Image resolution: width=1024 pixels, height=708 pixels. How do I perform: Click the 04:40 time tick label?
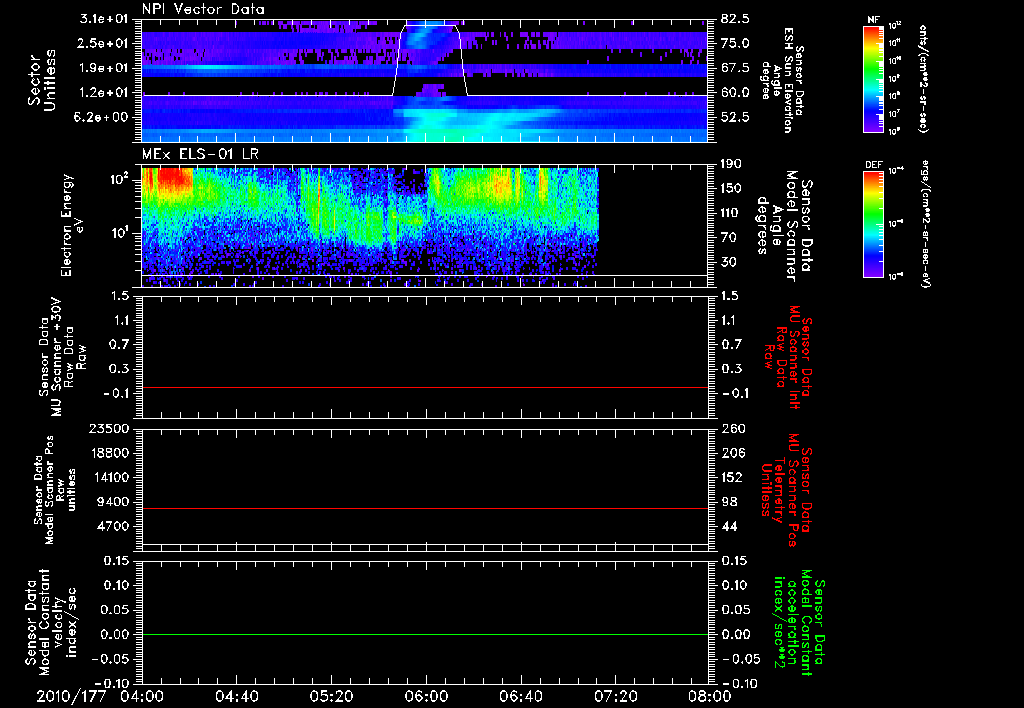(x=236, y=696)
